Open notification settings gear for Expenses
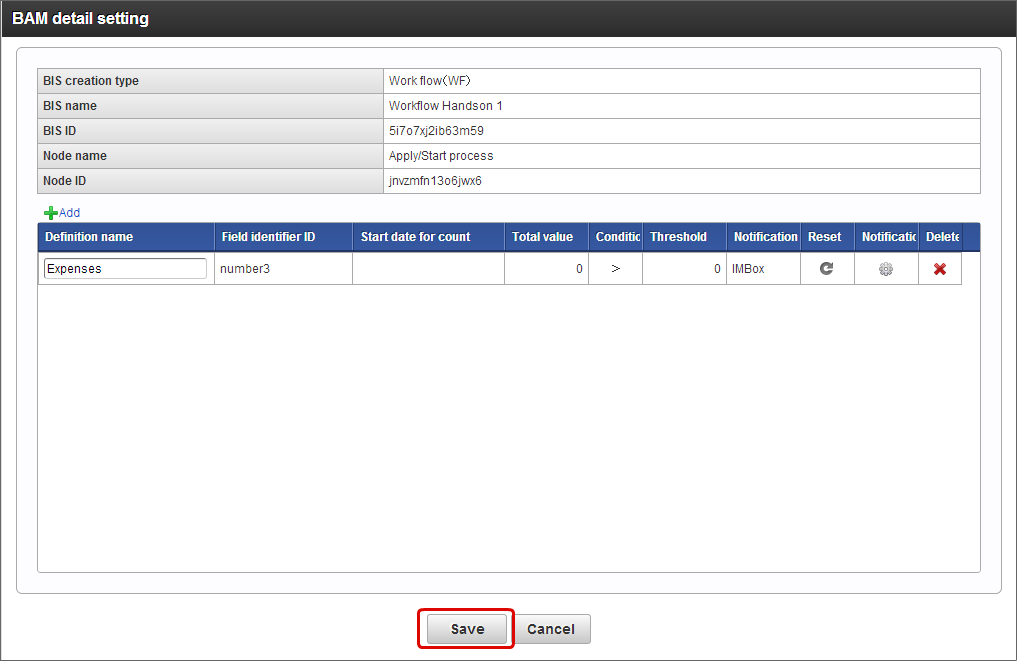Viewport: 1017px width, 661px height. pos(885,269)
